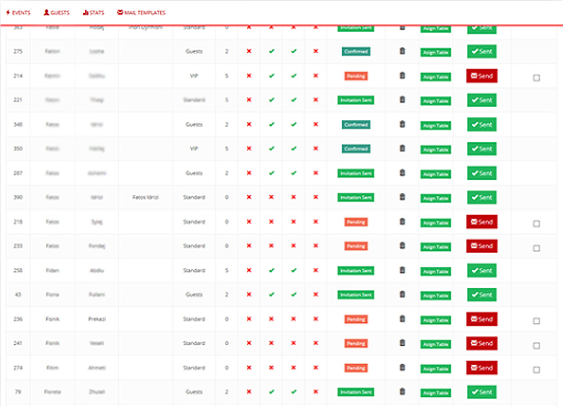Click last red X icon in row 79
Viewport: 563px width, 407px height.
pos(316,392)
